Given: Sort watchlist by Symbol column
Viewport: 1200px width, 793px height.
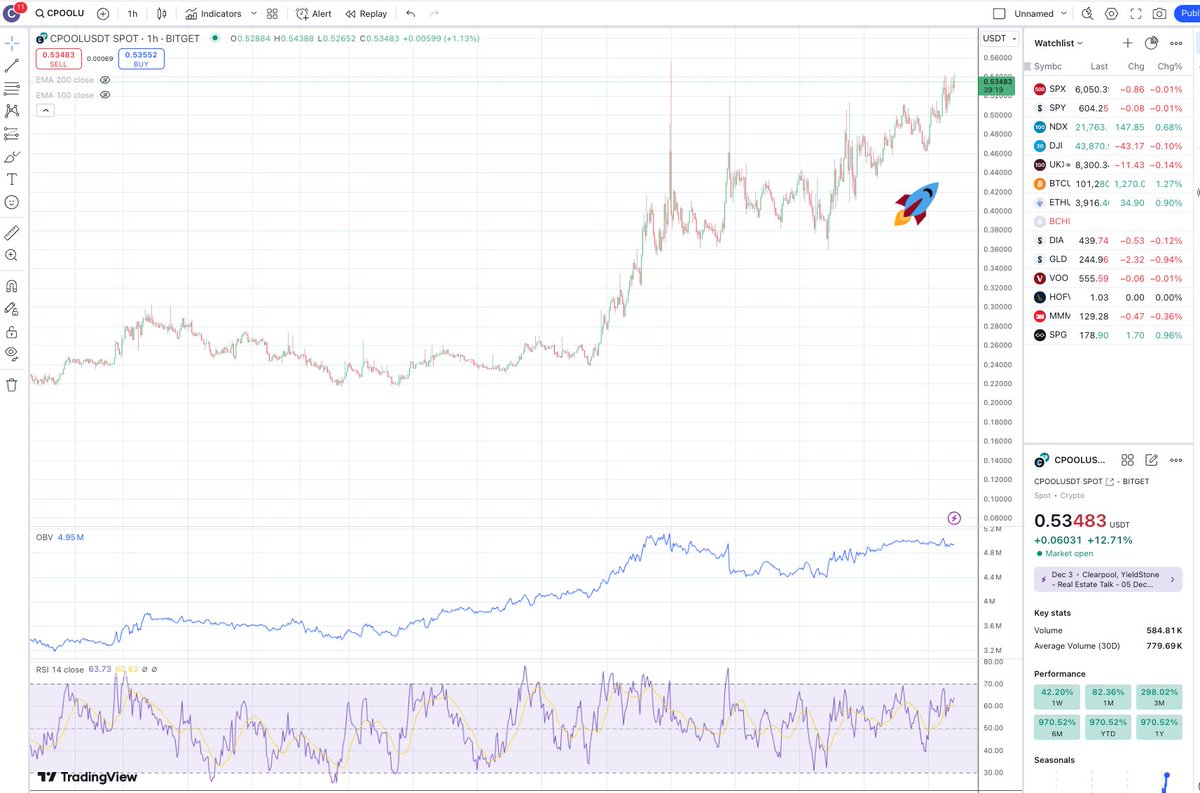Looking at the screenshot, I should tap(1049, 66).
